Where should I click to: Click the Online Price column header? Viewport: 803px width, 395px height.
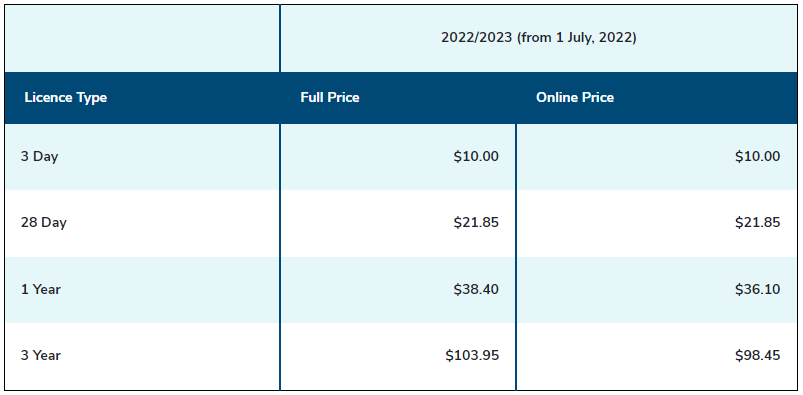click(575, 97)
